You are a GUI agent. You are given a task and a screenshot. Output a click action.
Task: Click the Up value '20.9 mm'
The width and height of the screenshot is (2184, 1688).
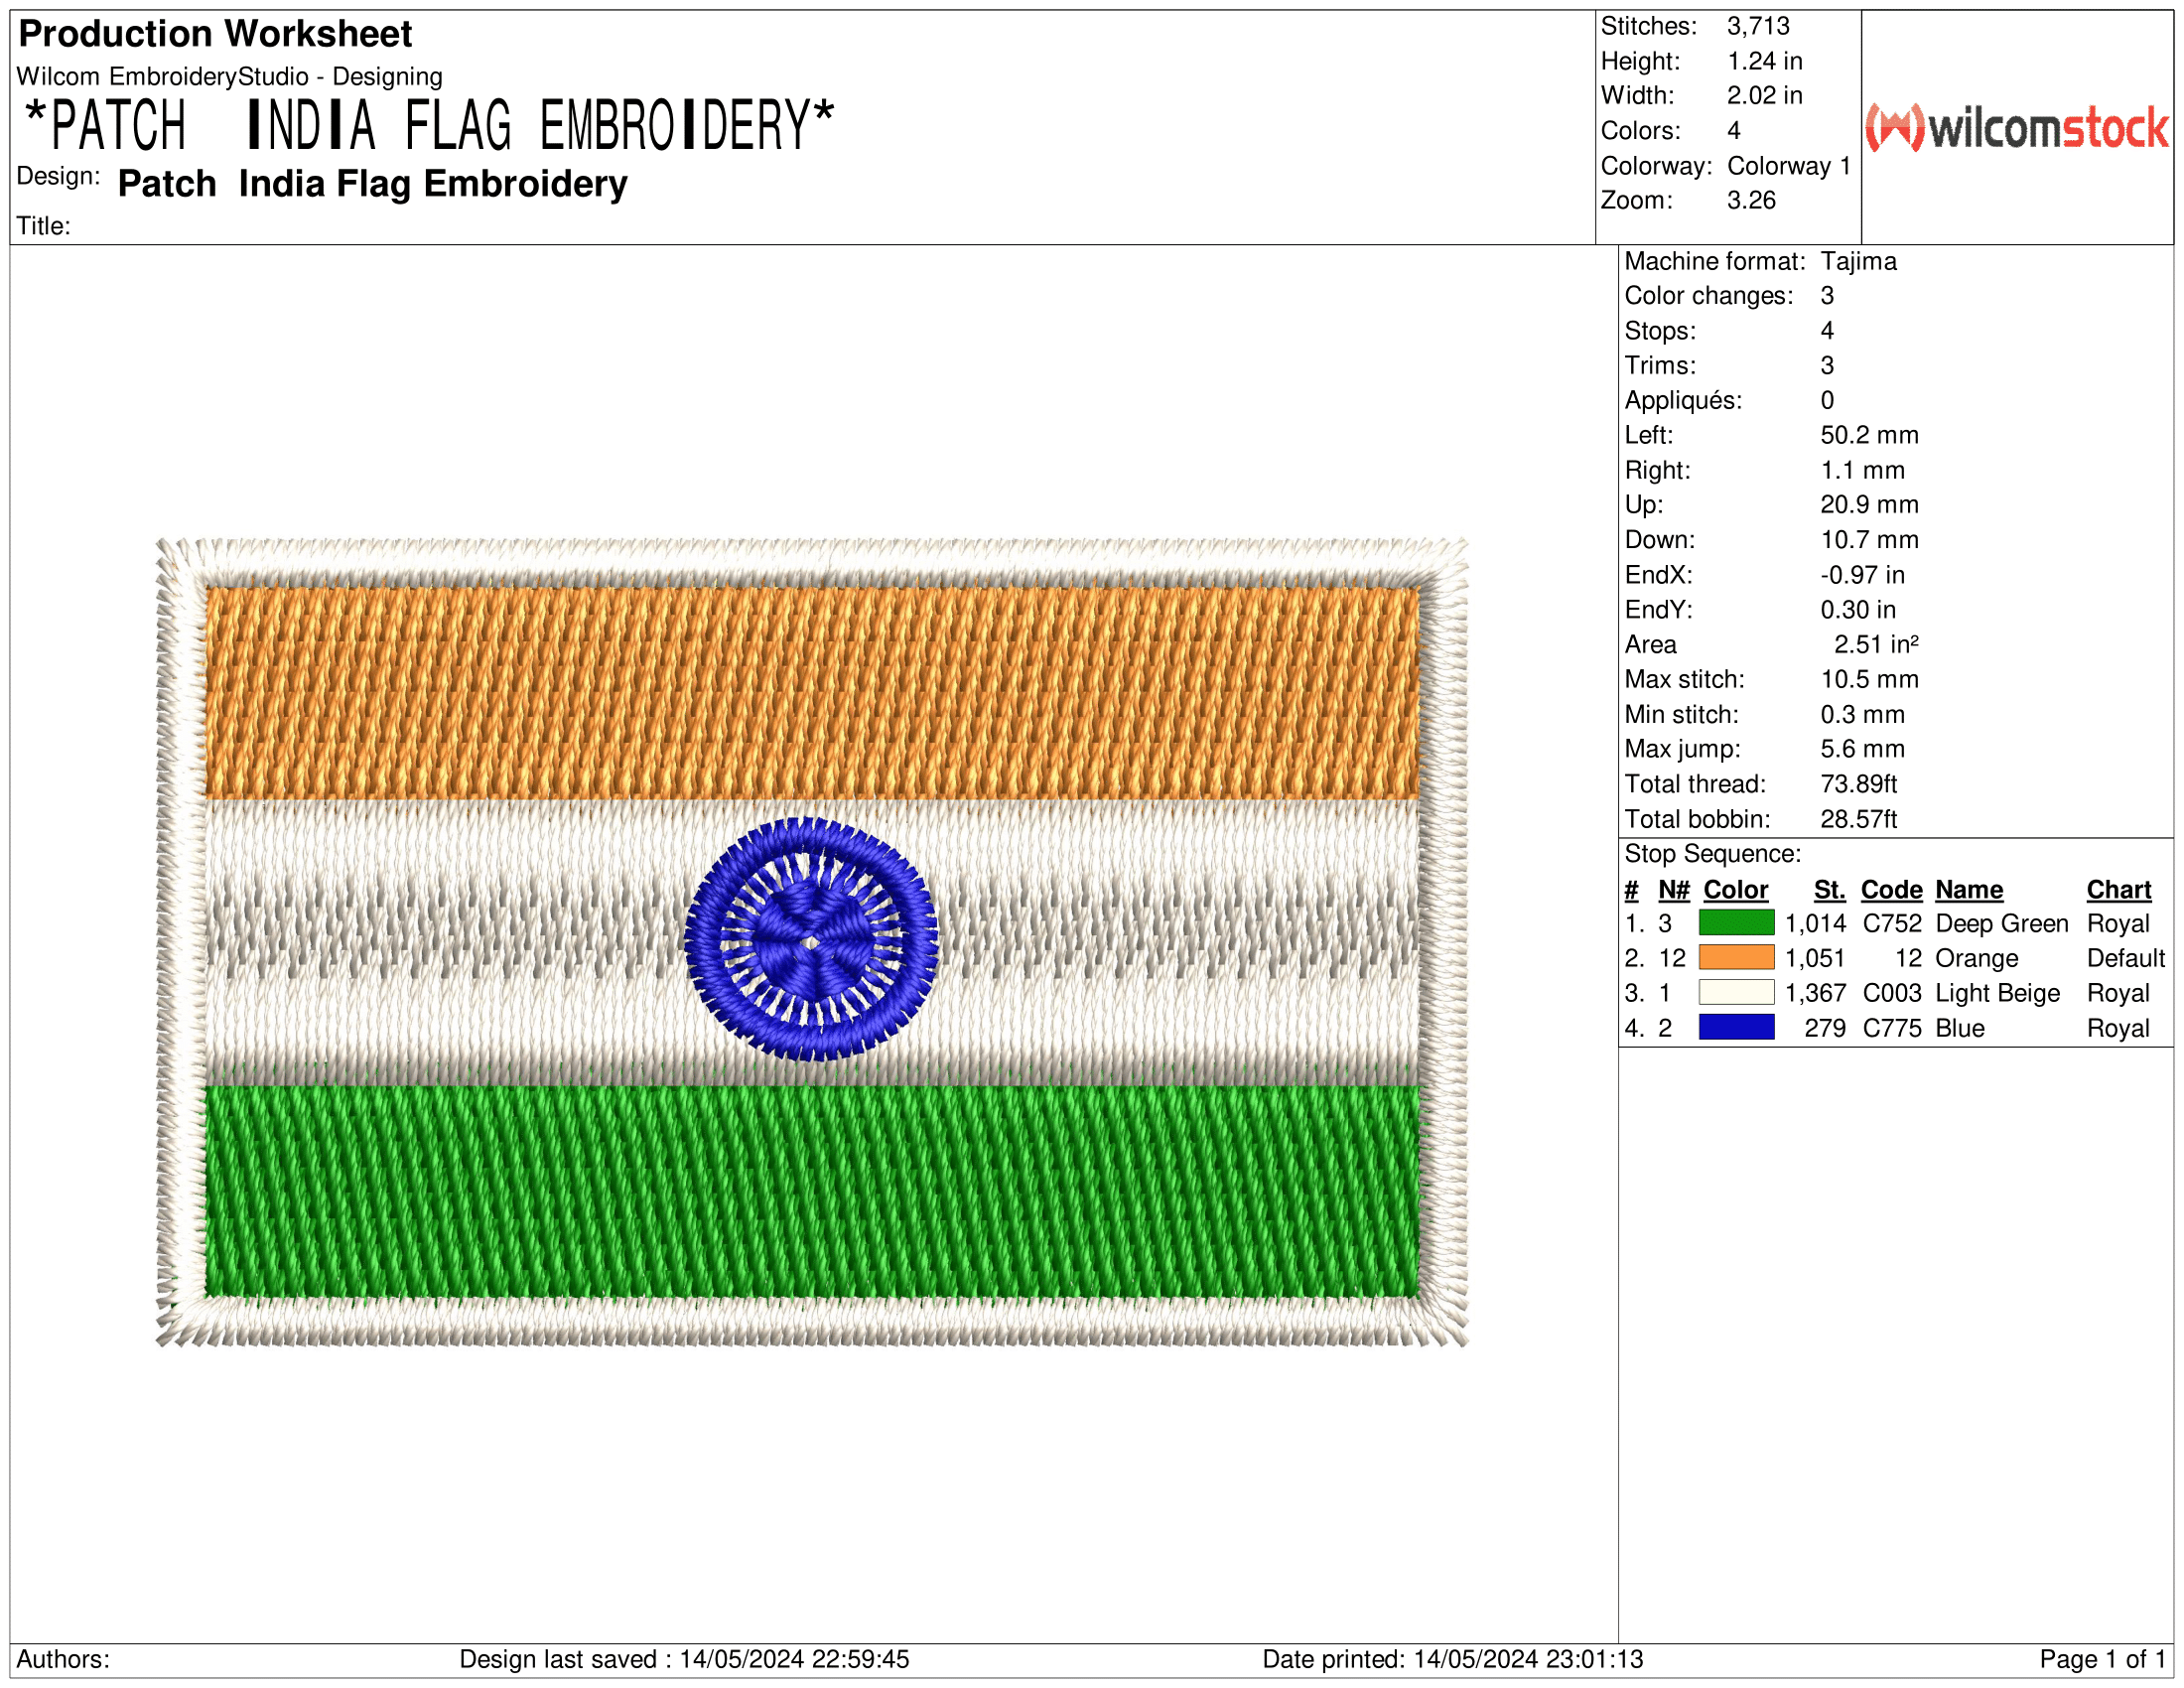pos(1868,505)
